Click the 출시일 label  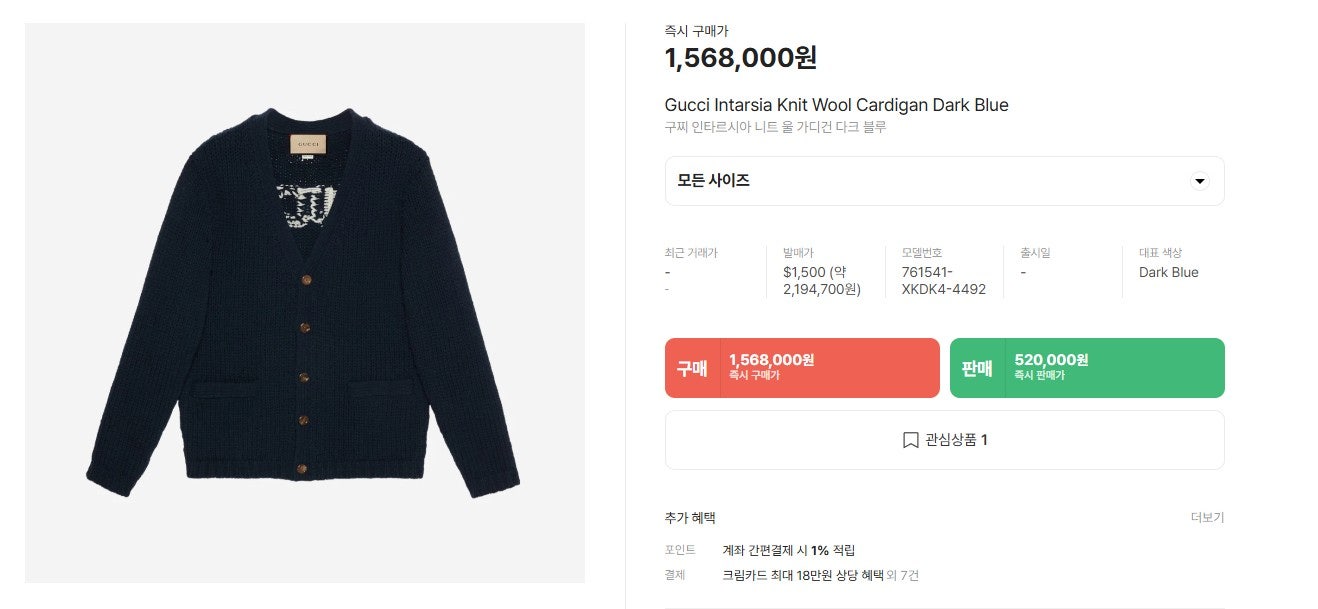pyautogui.click(x=1035, y=253)
